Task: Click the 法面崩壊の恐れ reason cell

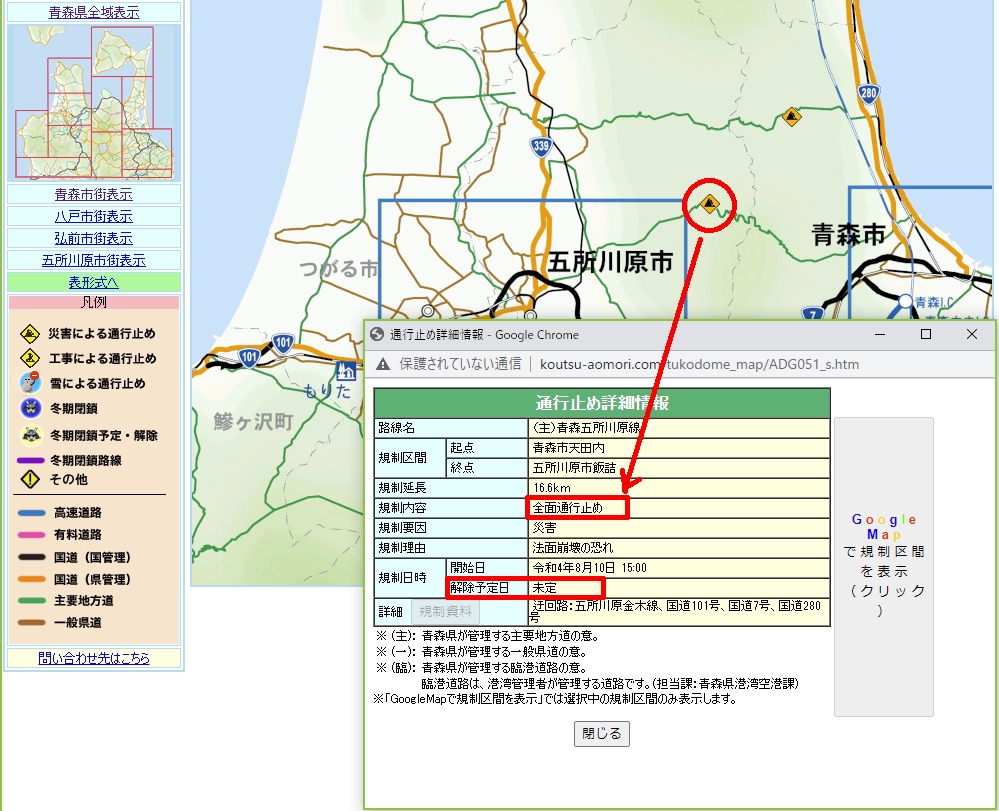Action: point(679,548)
